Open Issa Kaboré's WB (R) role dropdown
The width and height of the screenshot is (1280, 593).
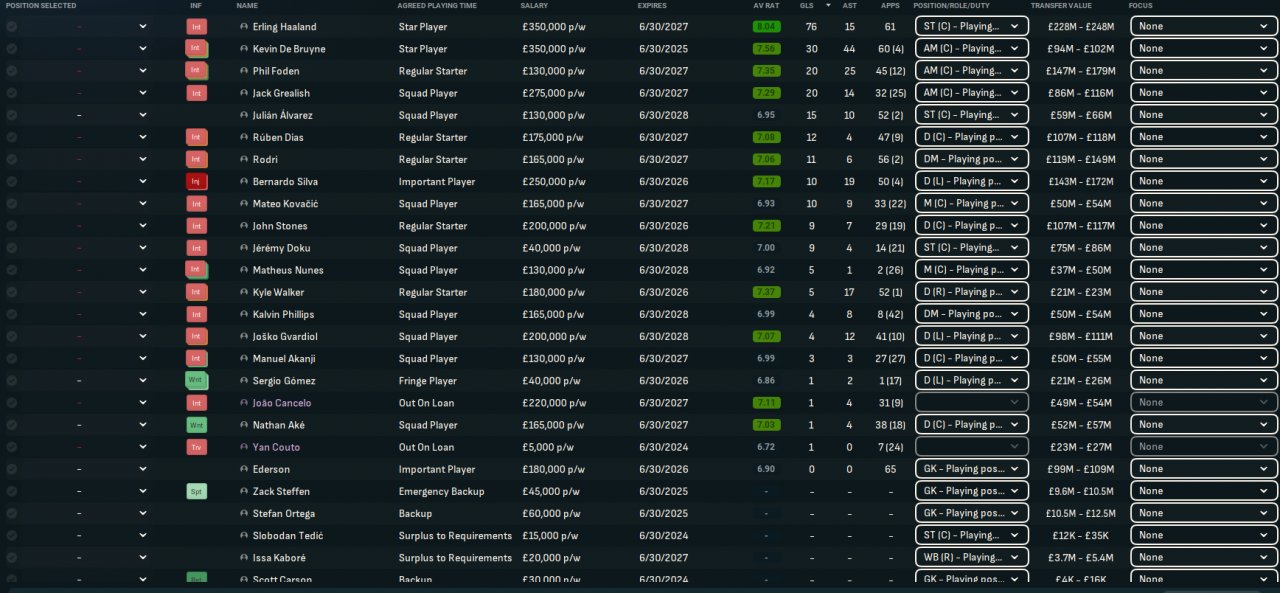coord(971,557)
